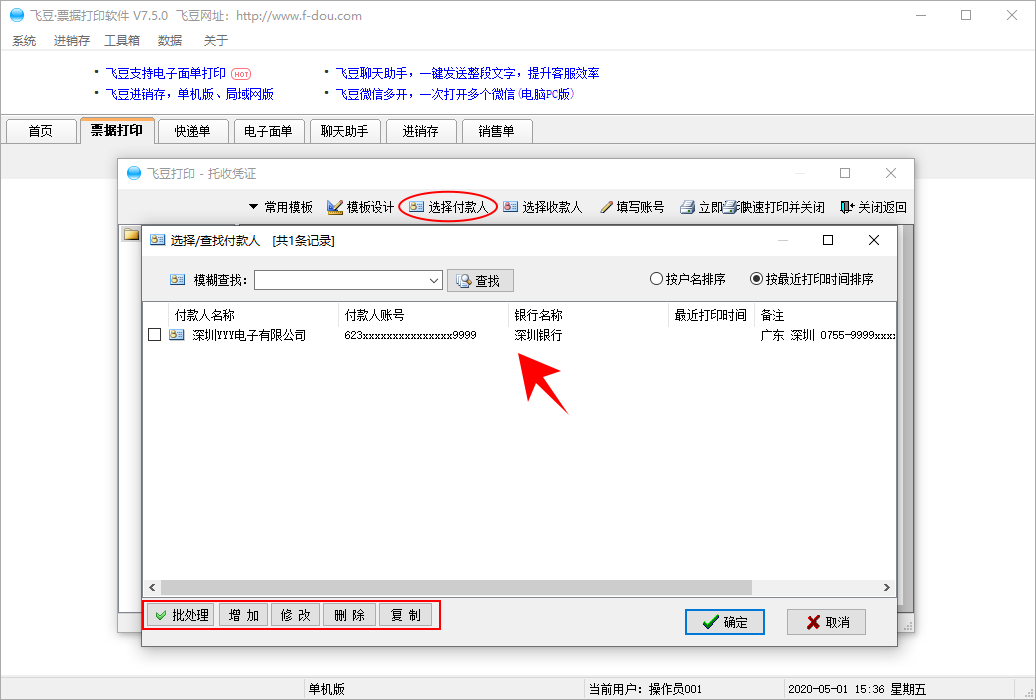Sort by 付款人名称 column header
Screen dimensions: 1036x700
(x=205, y=315)
